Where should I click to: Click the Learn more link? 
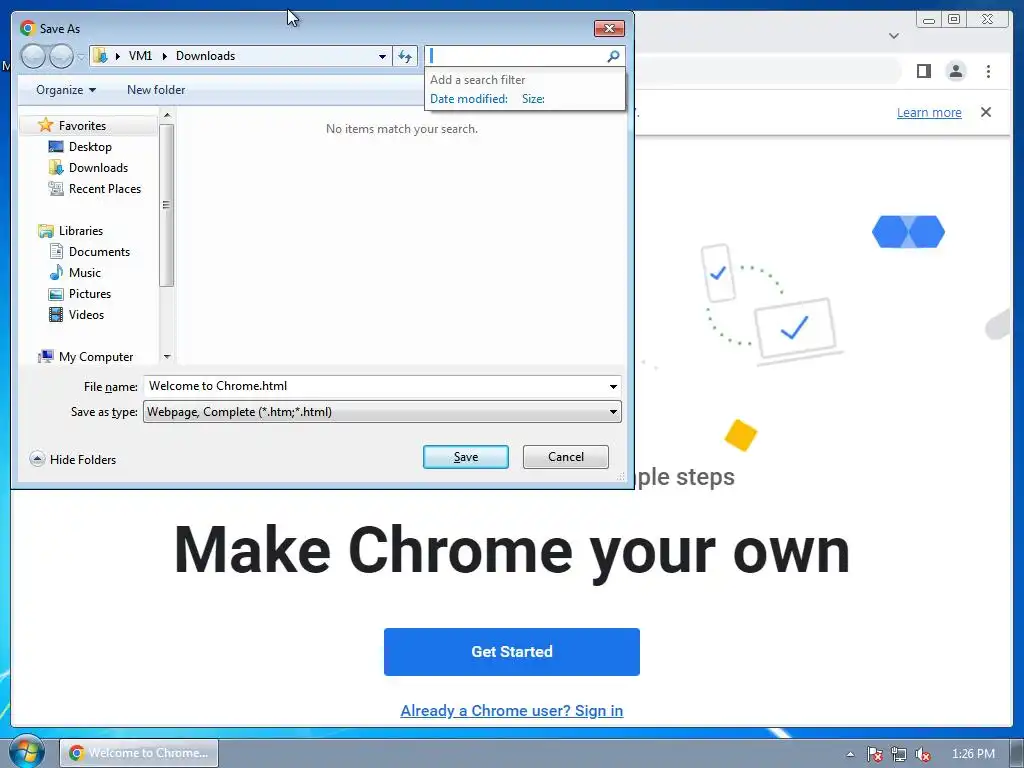(x=929, y=112)
